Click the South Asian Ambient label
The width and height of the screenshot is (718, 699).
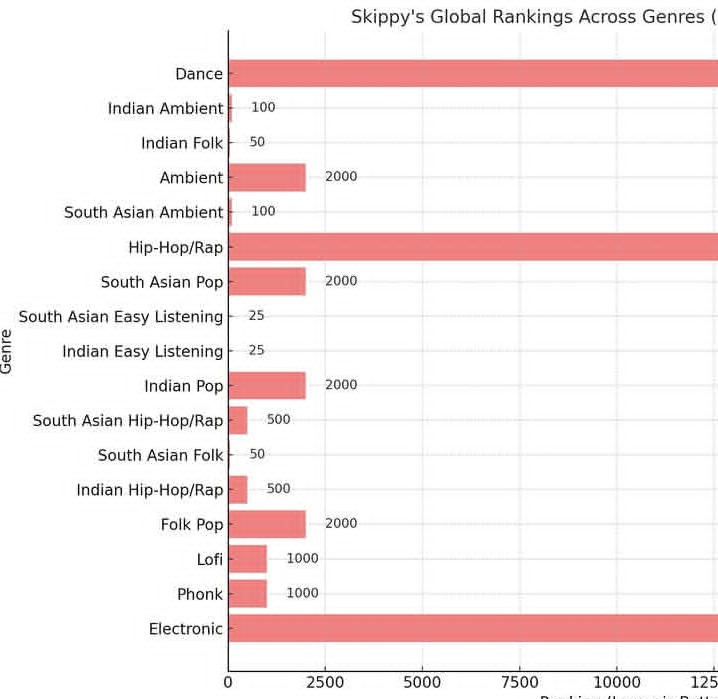point(143,212)
